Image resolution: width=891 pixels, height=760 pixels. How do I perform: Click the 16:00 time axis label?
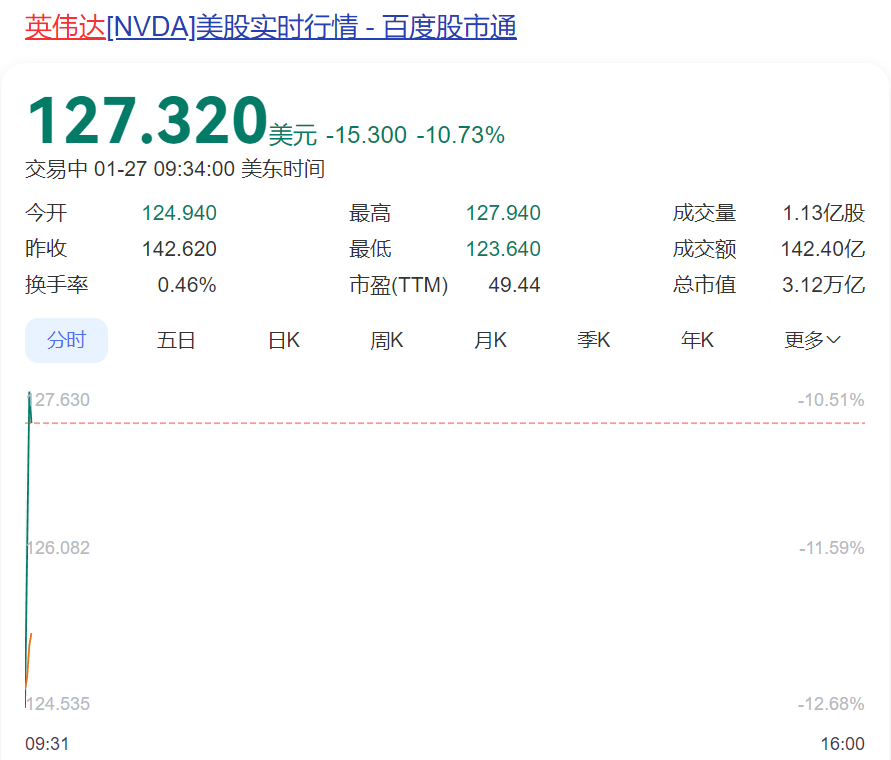coord(843,744)
